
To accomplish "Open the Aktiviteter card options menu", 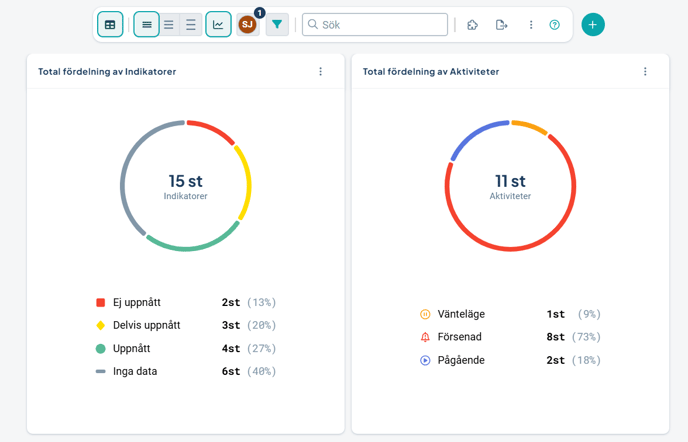I will [645, 72].
